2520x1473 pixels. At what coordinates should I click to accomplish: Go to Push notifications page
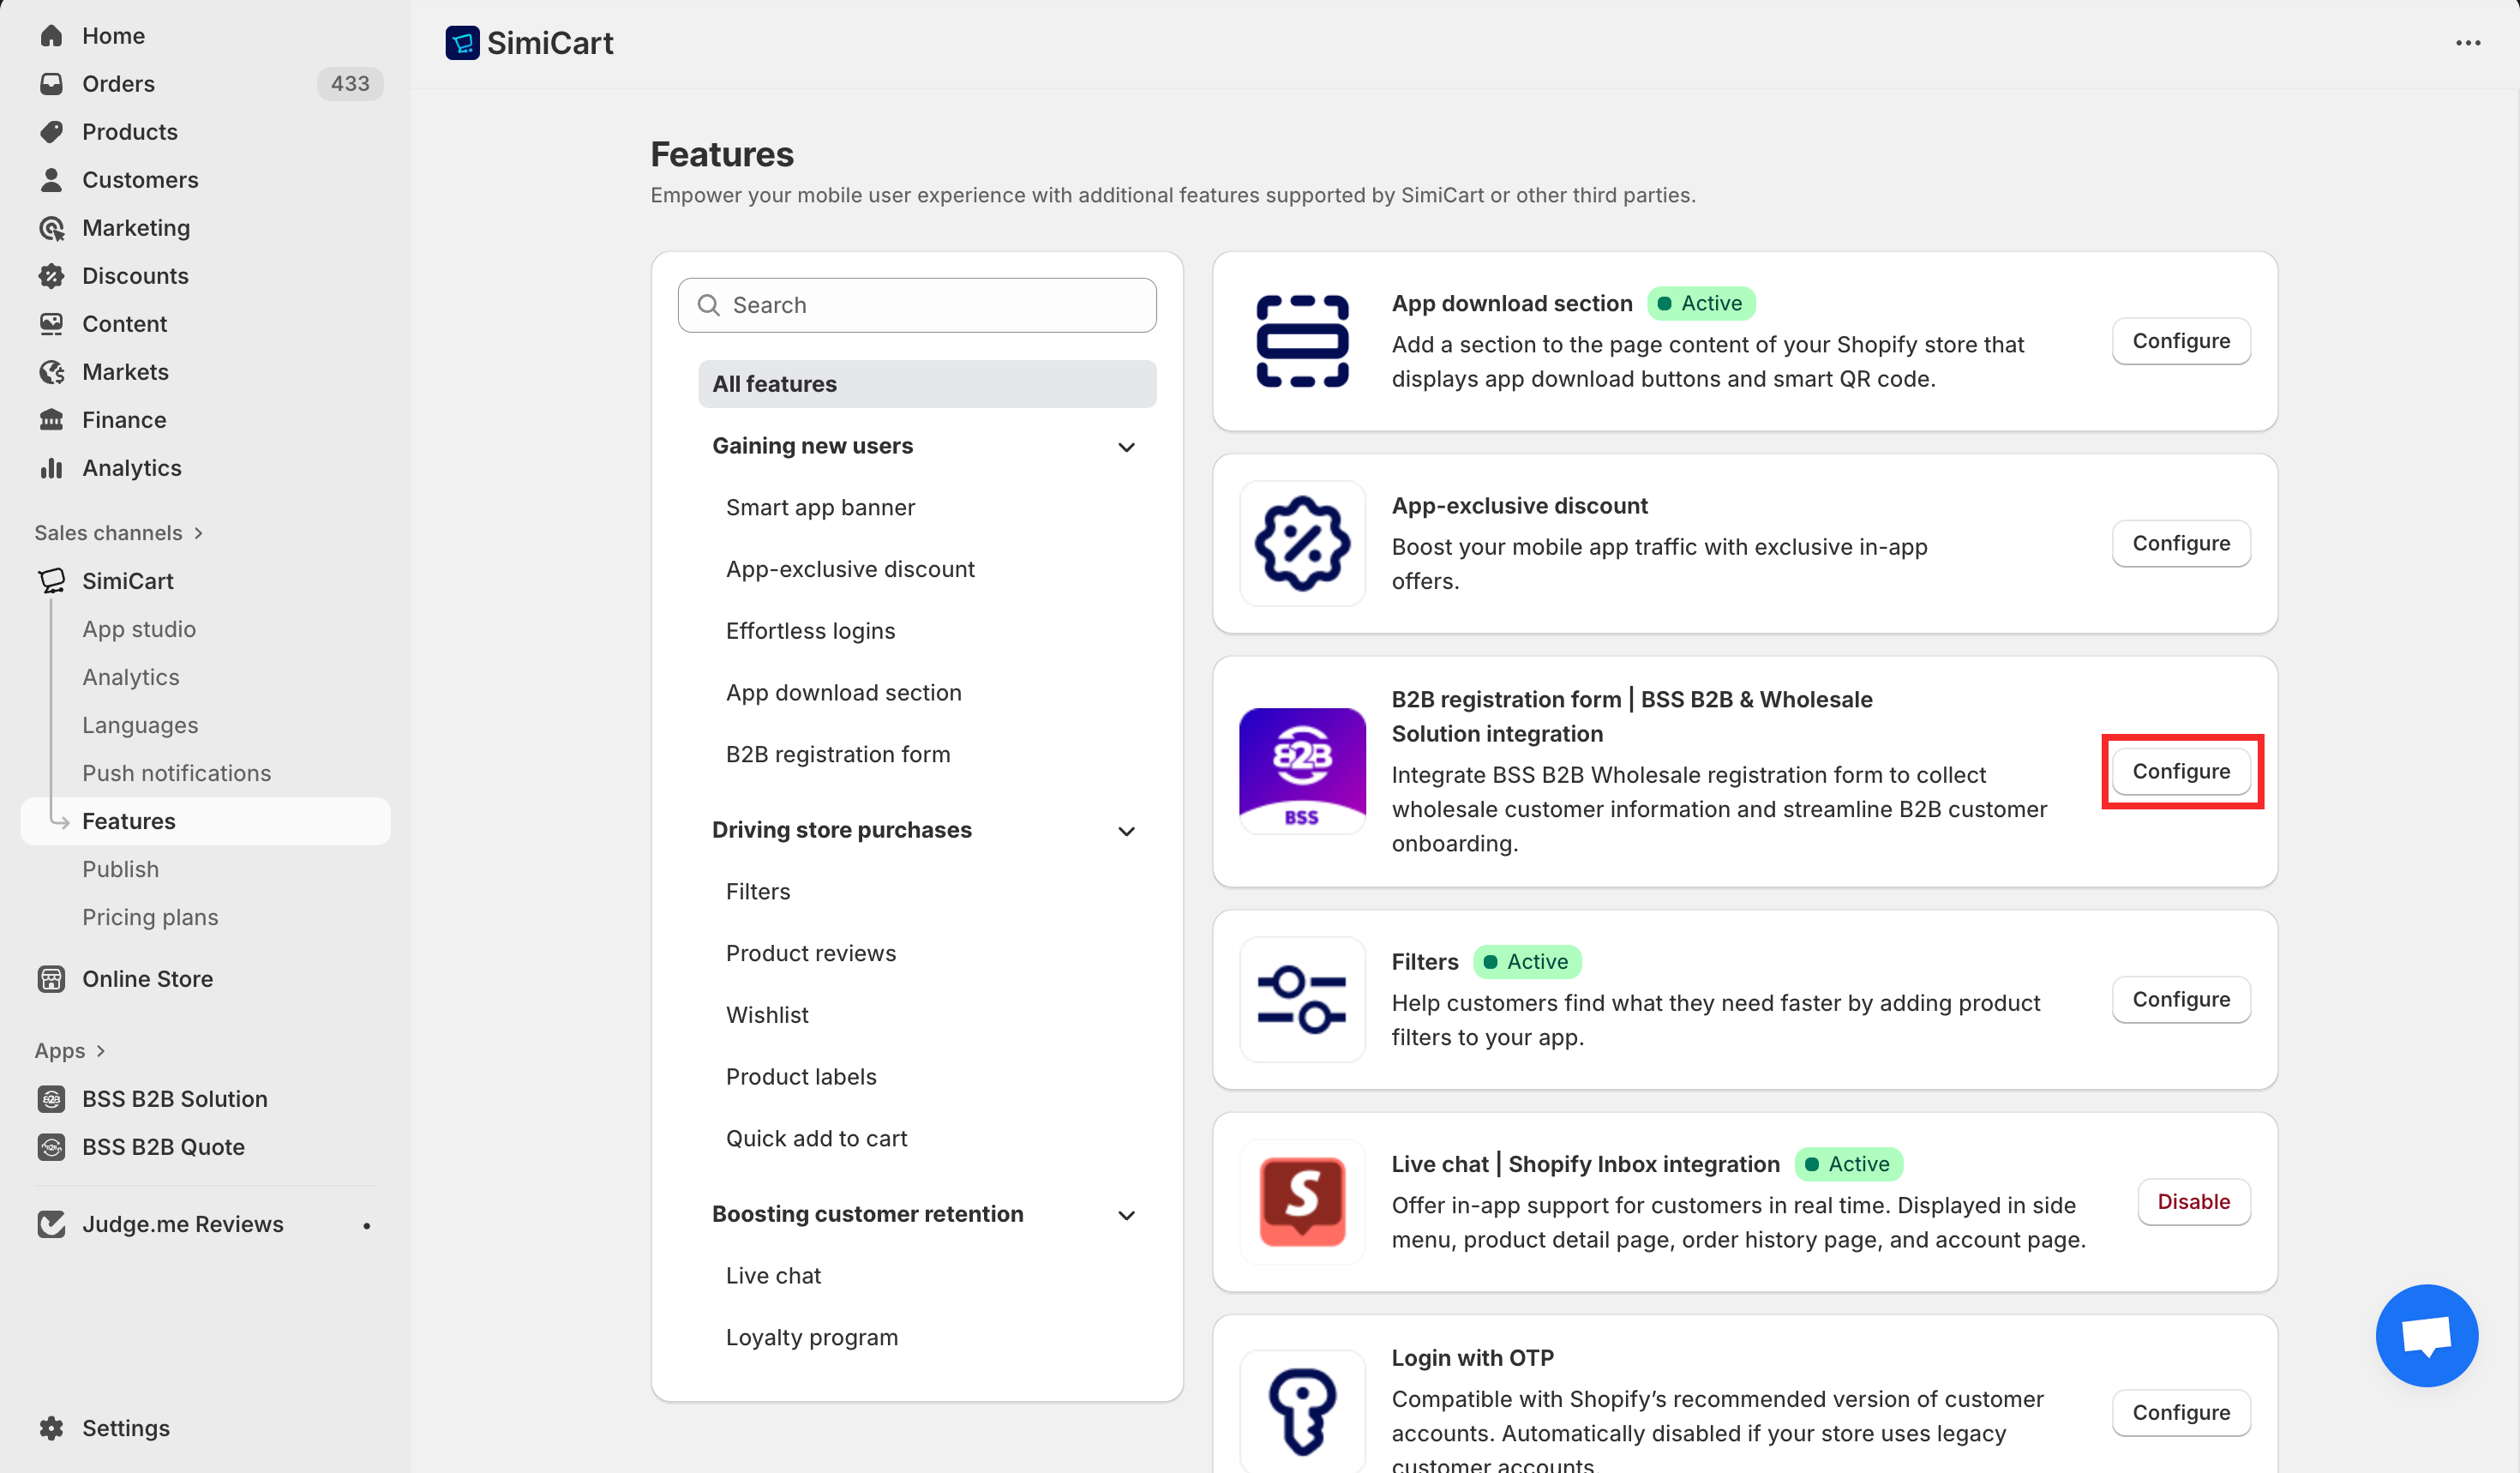pyautogui.click(x=176, y=773)
